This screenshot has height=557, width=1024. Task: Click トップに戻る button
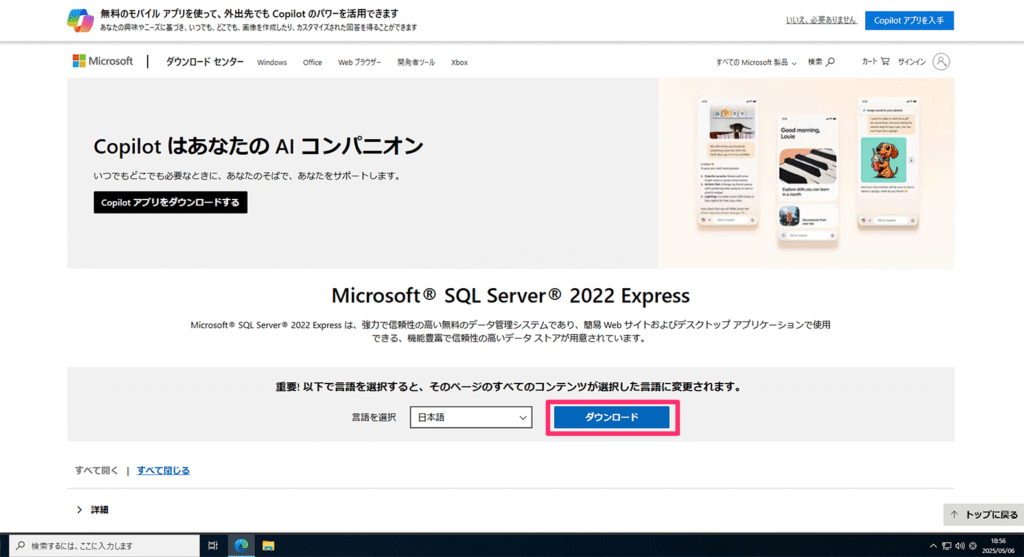point(984,515)
